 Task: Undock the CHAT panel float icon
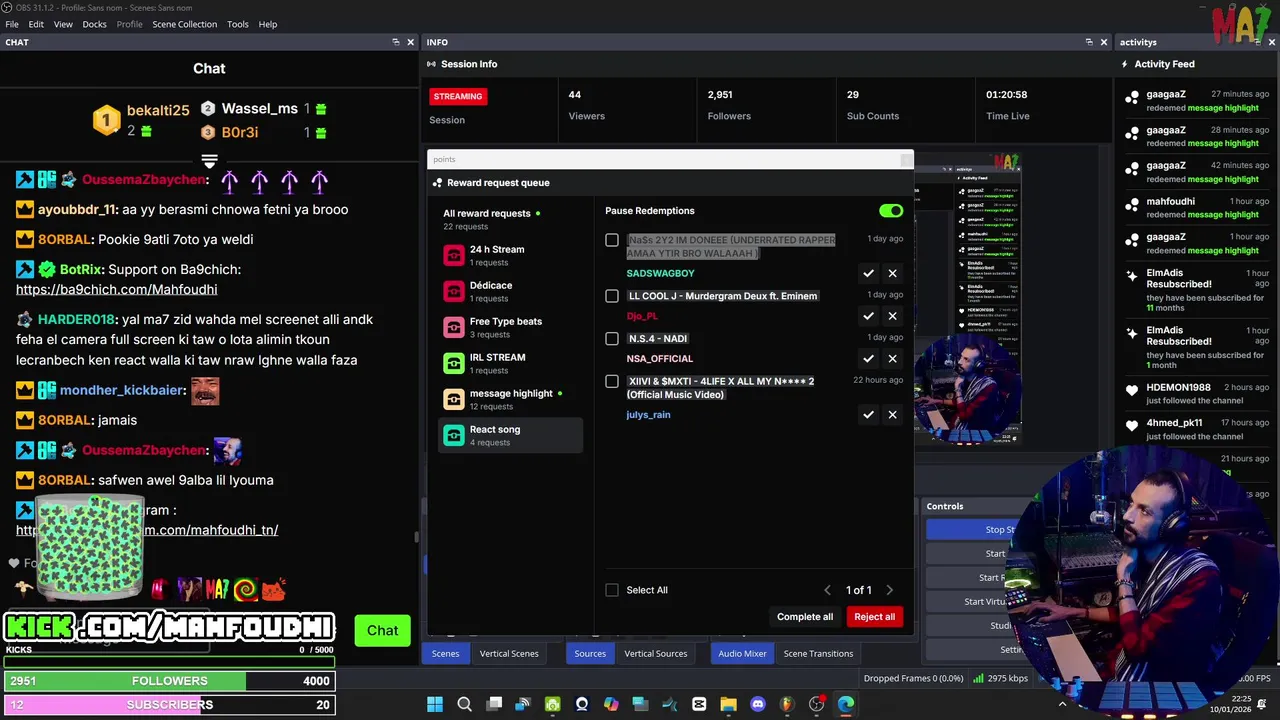[396, 42]
